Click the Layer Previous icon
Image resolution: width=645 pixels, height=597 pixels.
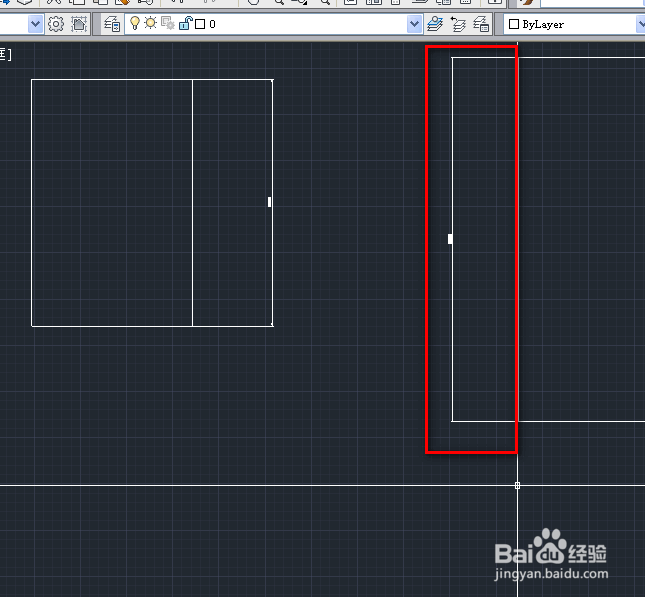click(x=458, y=24)
